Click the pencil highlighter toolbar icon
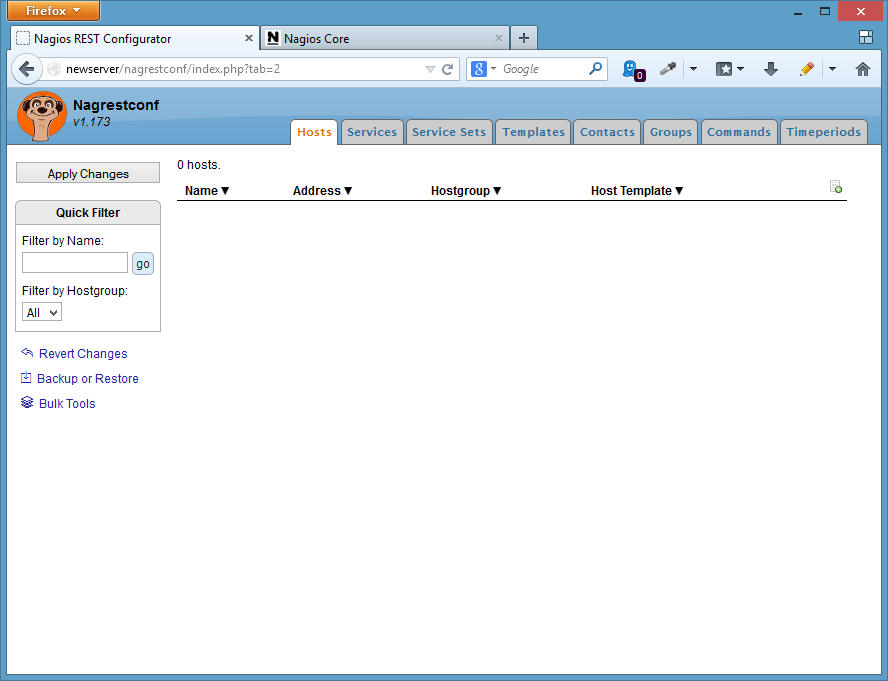This screenshot has height=681, width=888. pyautogui.click(x=806, y=69)
